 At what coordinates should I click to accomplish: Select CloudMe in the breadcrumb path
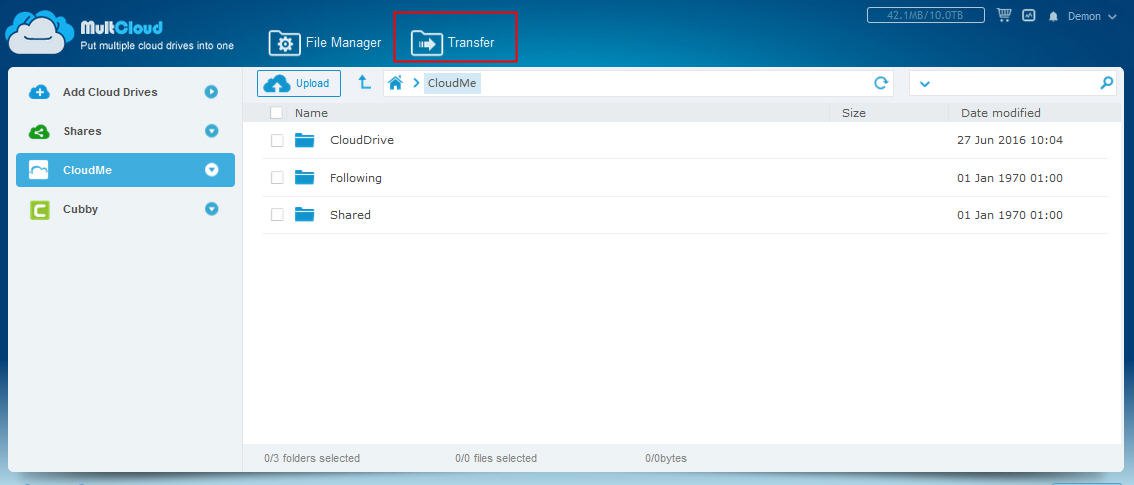(x=452, y=83)
